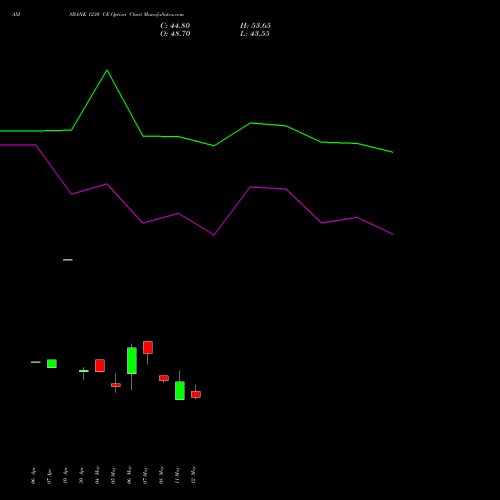Click the flat green candle above 06 Apr
Viewport: 500px width, 500px height.
(x=36, y=362)
